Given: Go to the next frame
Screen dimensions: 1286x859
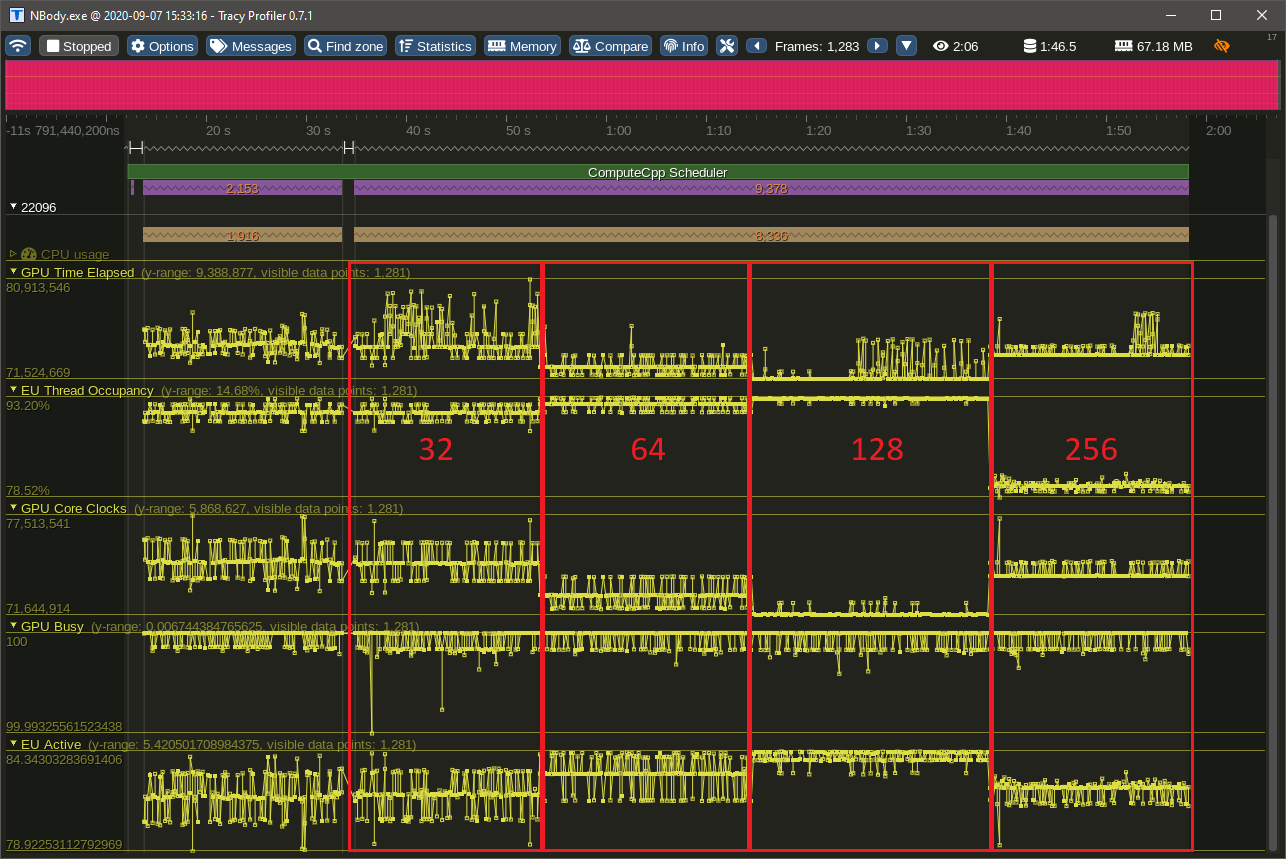Looking at the screenshot, I should pos(877,46).
